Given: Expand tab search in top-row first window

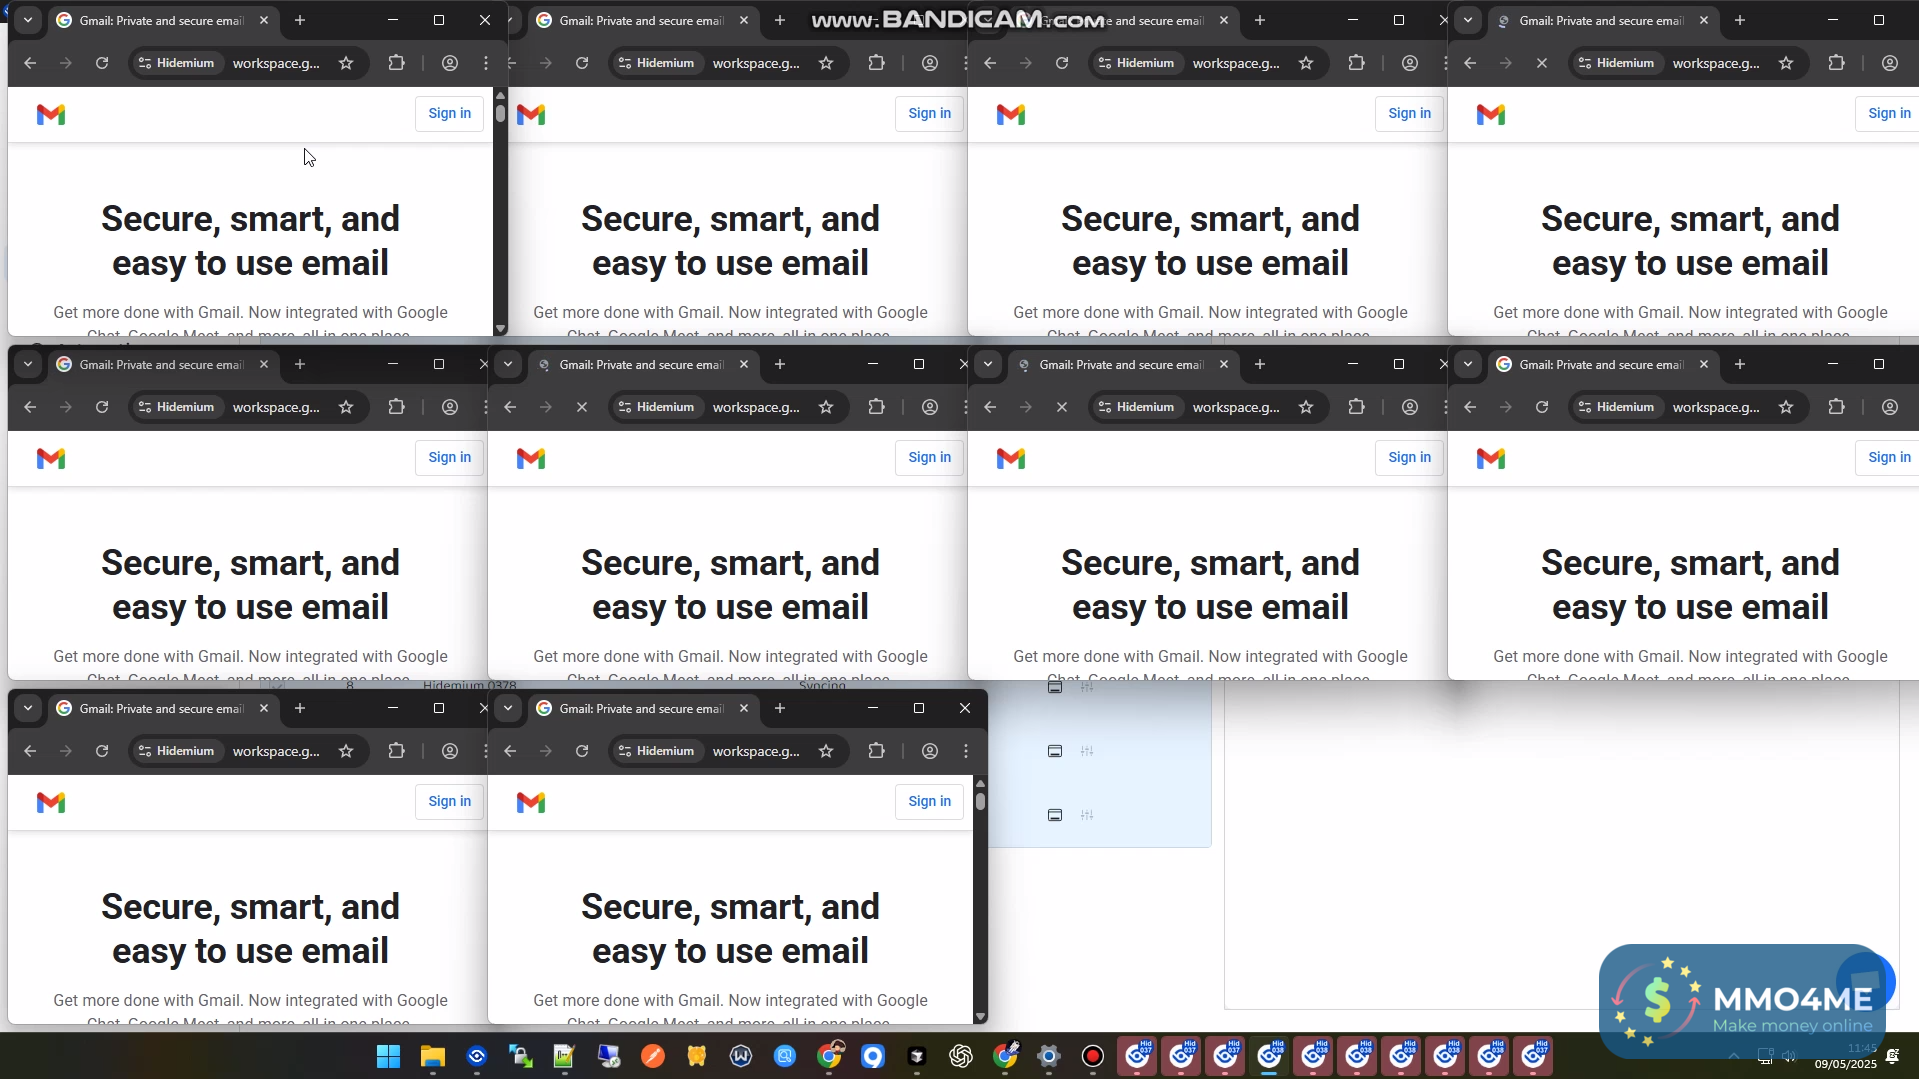Looking at the screenshot, I should point(28,20).
